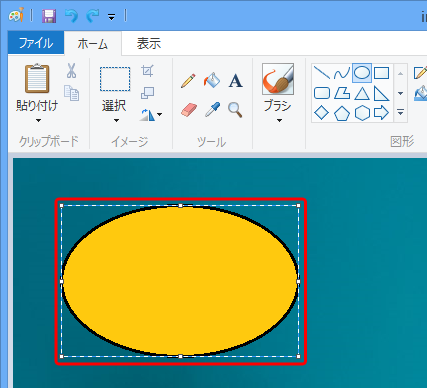Viewport: 427px width, 388px height.
Task: Choose the Triangle shape
Action: pyautogui.click(x=362, y=93)
